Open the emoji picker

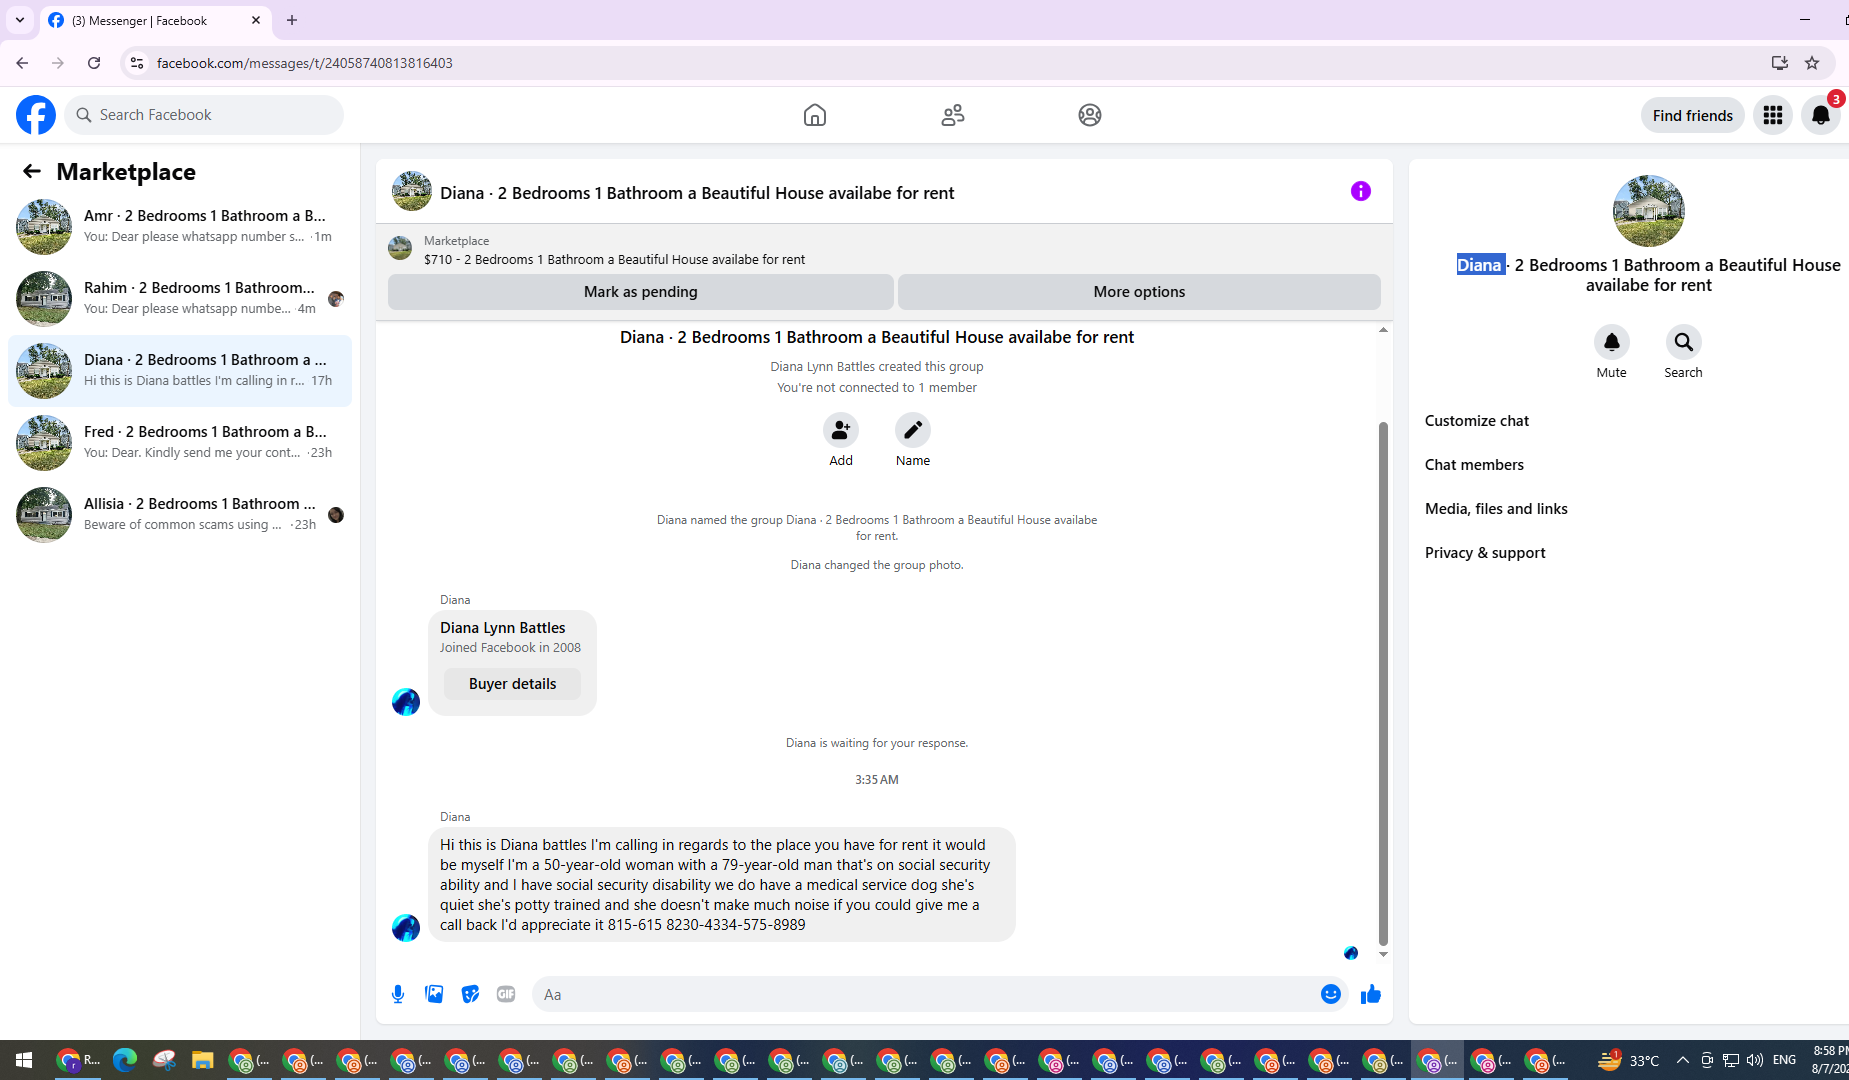coord(1331,994)
